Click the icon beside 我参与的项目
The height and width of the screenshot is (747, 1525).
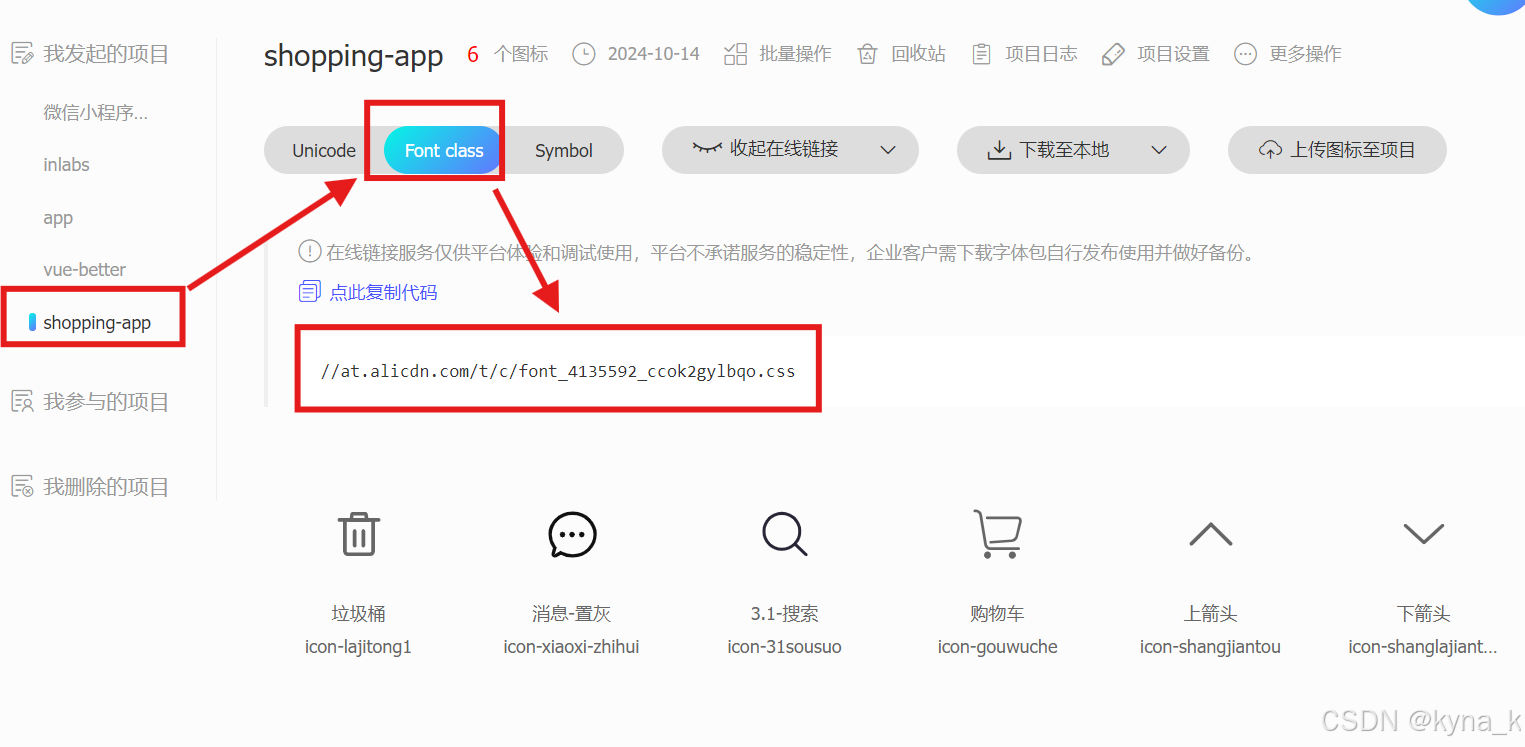[22, 402]
